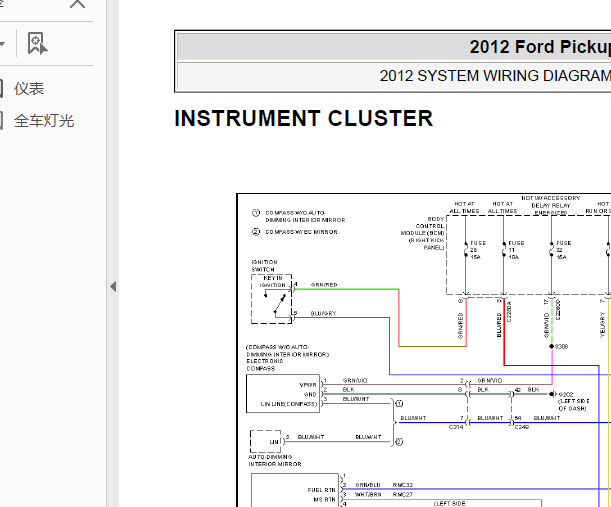Open the 全车灯光 bookmark

(44, 121)
